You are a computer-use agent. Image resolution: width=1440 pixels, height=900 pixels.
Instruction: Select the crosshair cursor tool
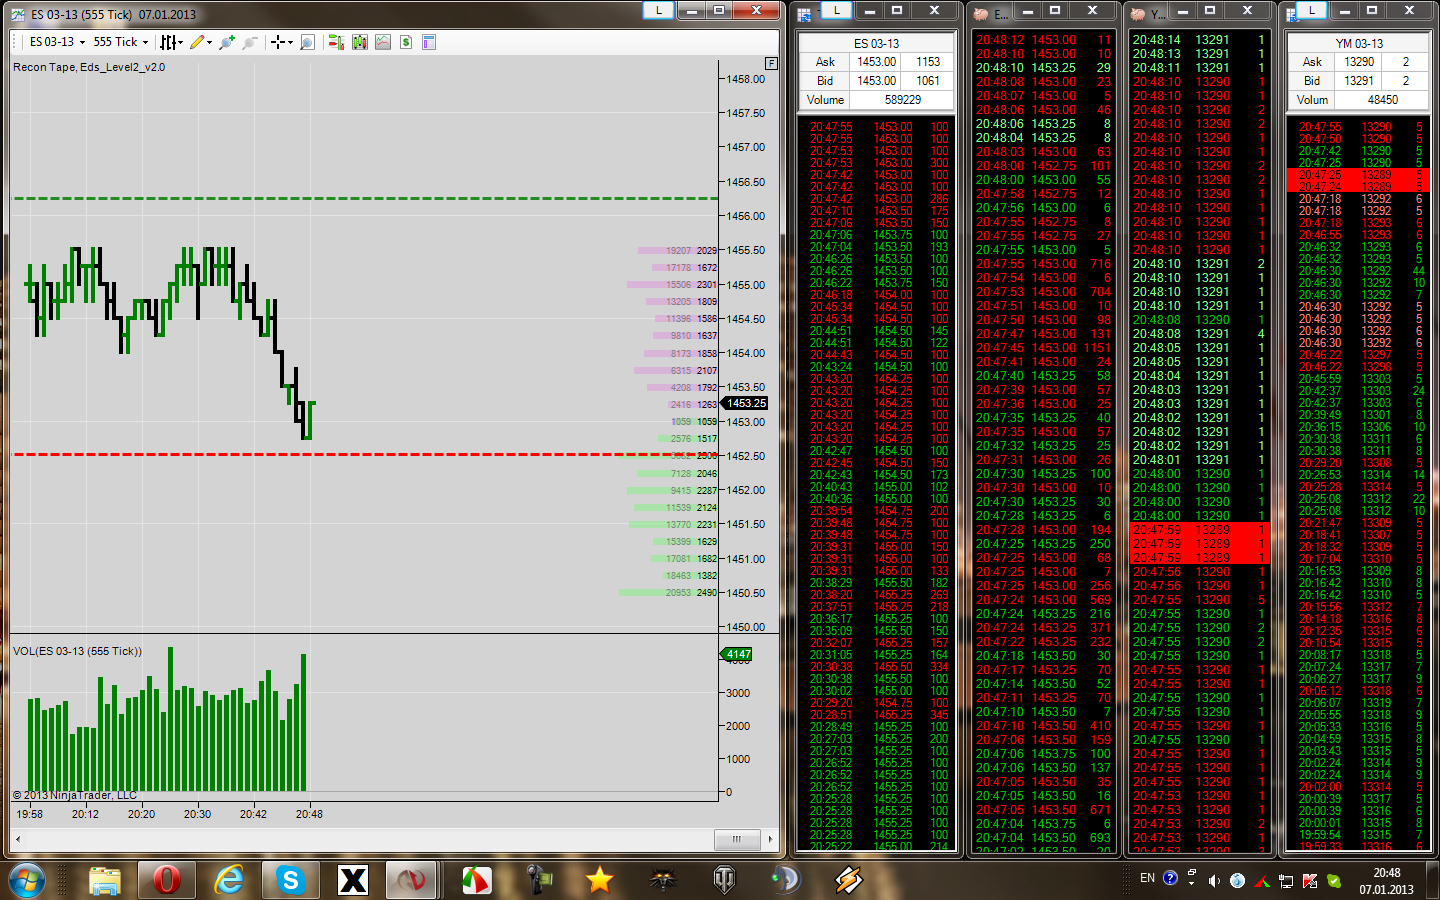[x=278, y=42]
